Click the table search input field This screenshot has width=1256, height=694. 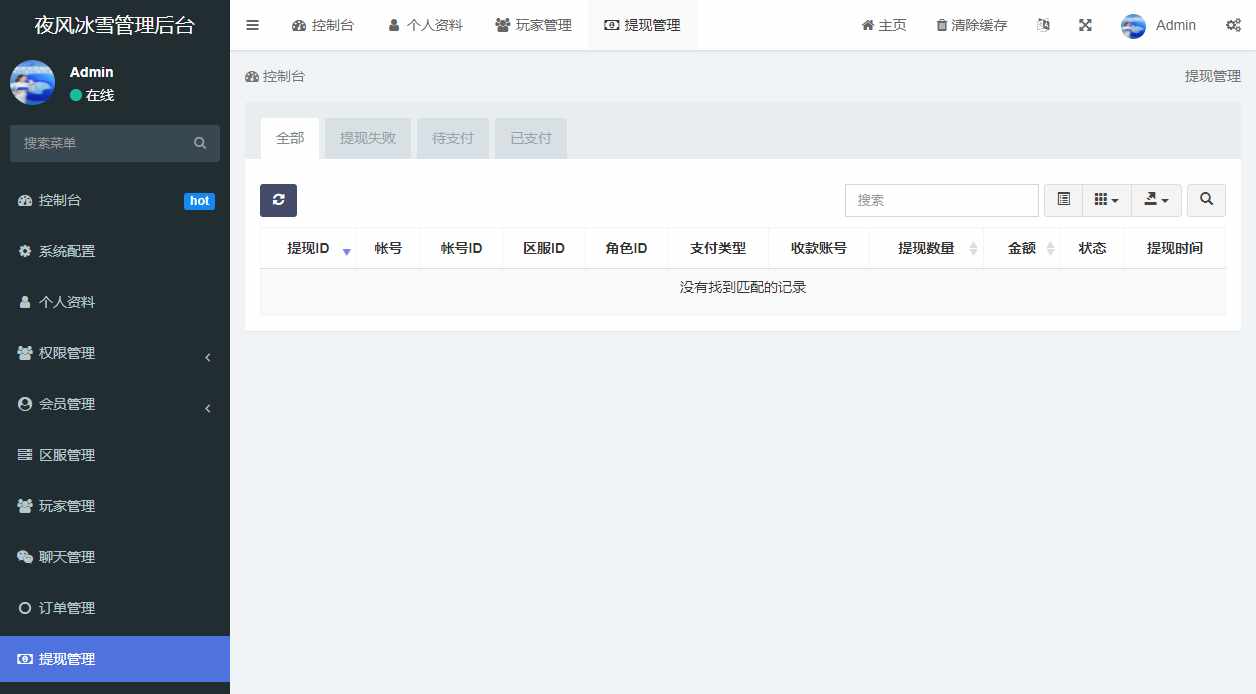(940, 200)
